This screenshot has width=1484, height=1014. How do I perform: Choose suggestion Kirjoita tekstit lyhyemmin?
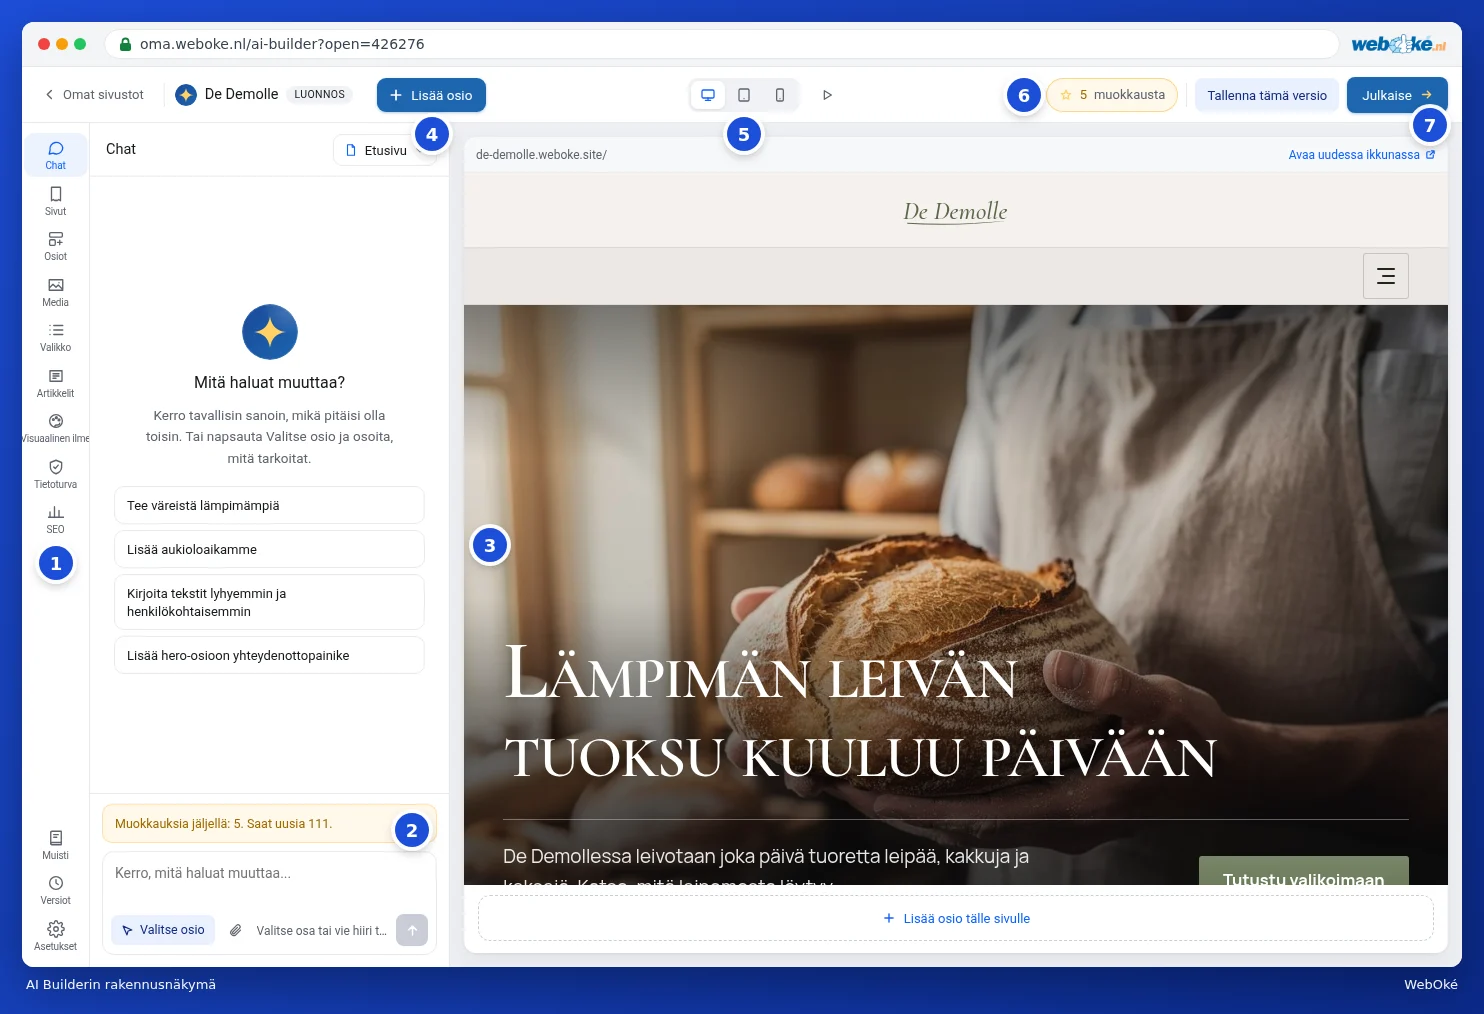[x=269, y=602]
